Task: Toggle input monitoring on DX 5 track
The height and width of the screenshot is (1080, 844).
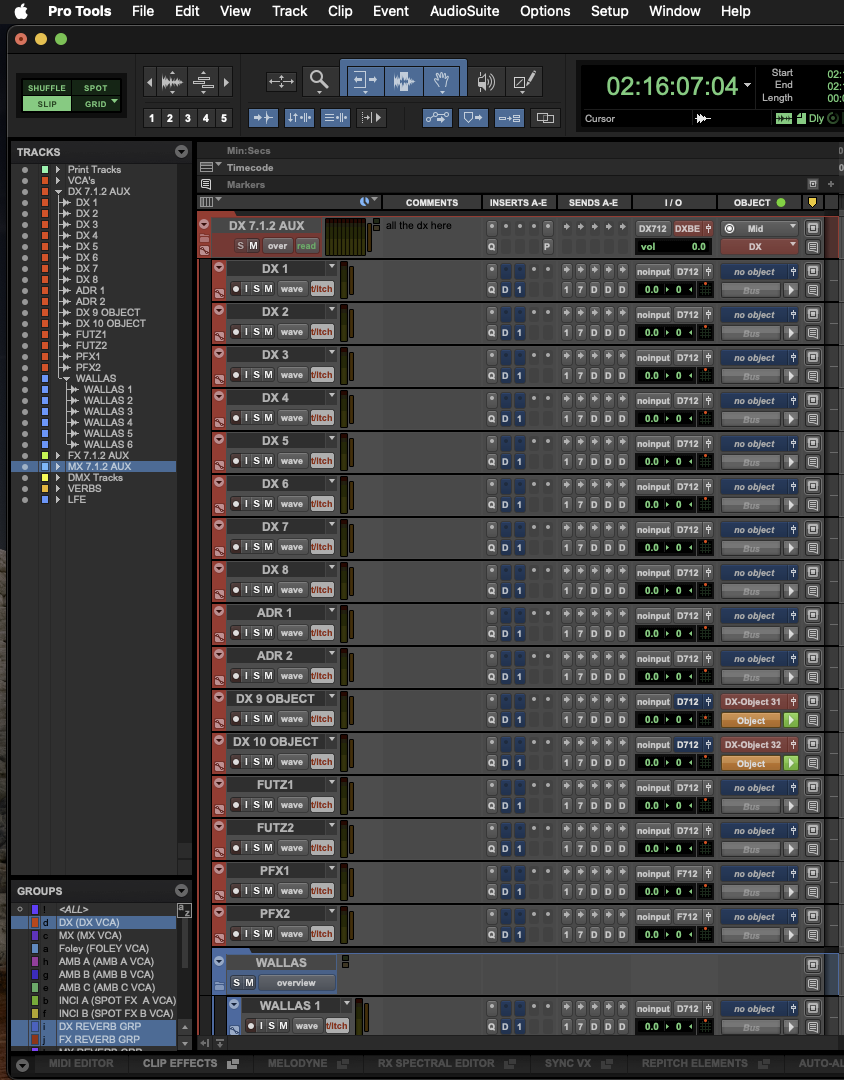Action: coord(246,461)
